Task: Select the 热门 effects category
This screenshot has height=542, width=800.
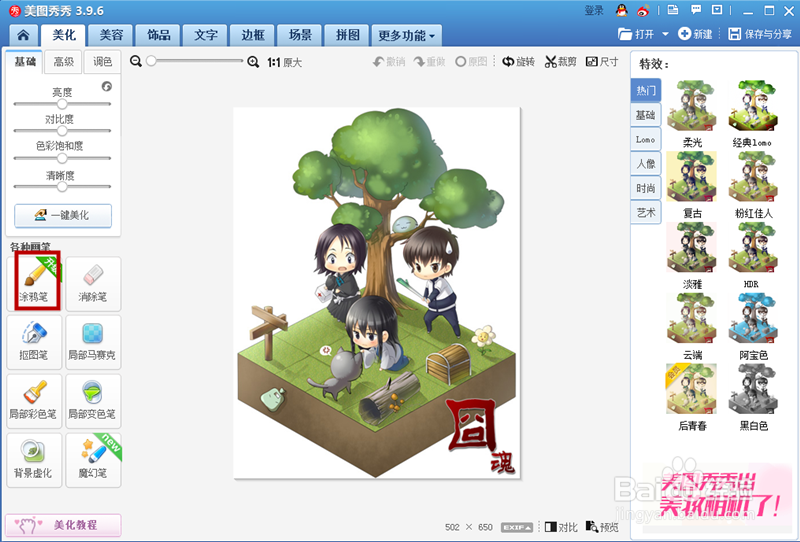Action: point(646,90)
